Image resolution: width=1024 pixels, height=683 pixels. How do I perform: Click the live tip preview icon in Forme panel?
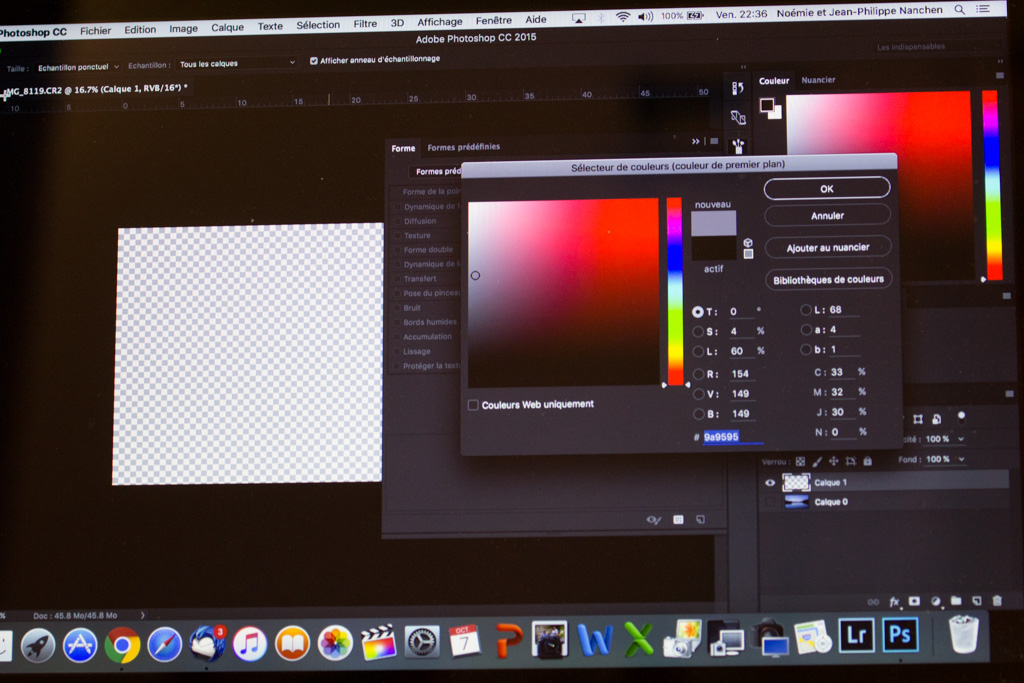coord(654,520)
